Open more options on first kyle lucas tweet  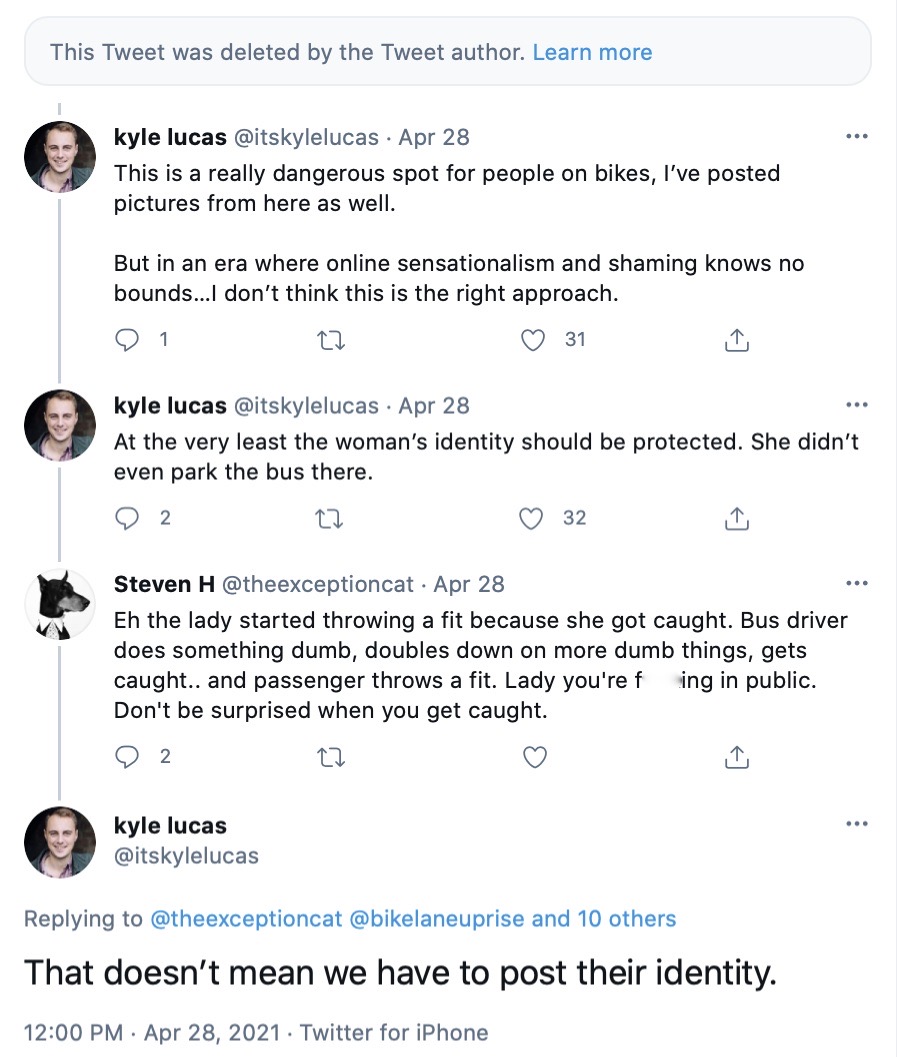click(857, 136)
